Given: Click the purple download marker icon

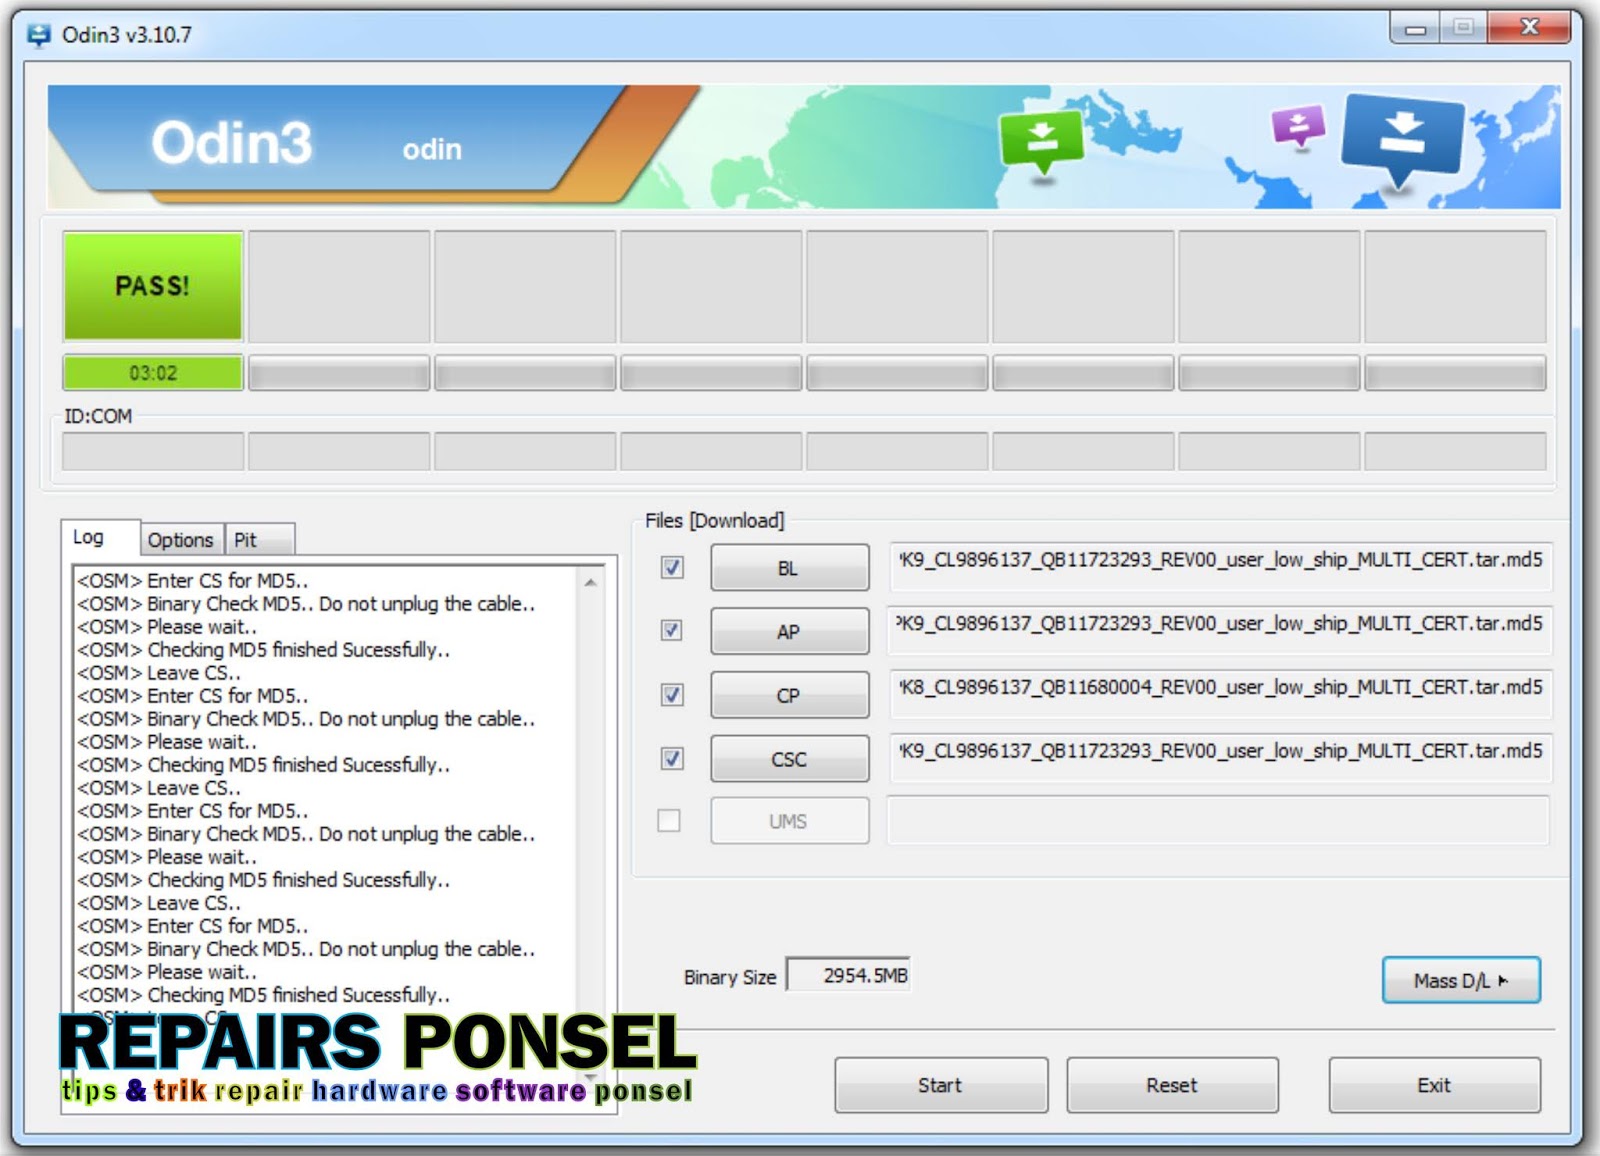Looking at the screenshot, I should click(1298, 127).
